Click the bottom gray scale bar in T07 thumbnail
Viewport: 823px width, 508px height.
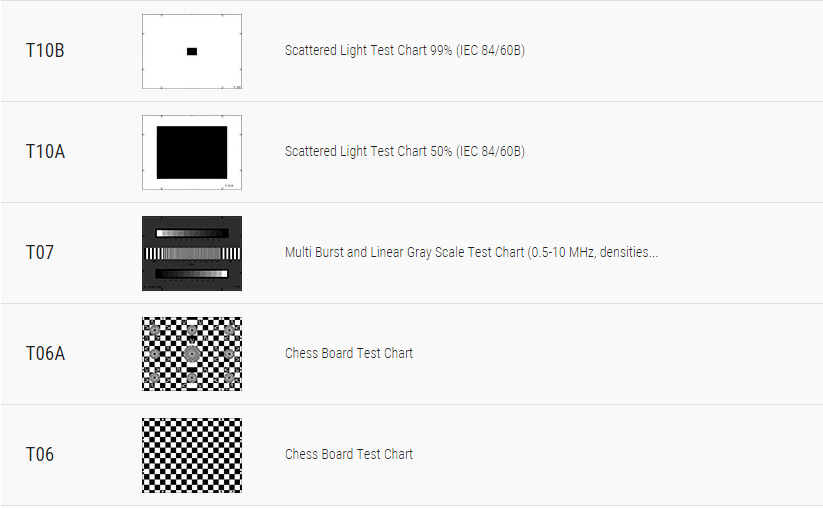pos(192,274)
